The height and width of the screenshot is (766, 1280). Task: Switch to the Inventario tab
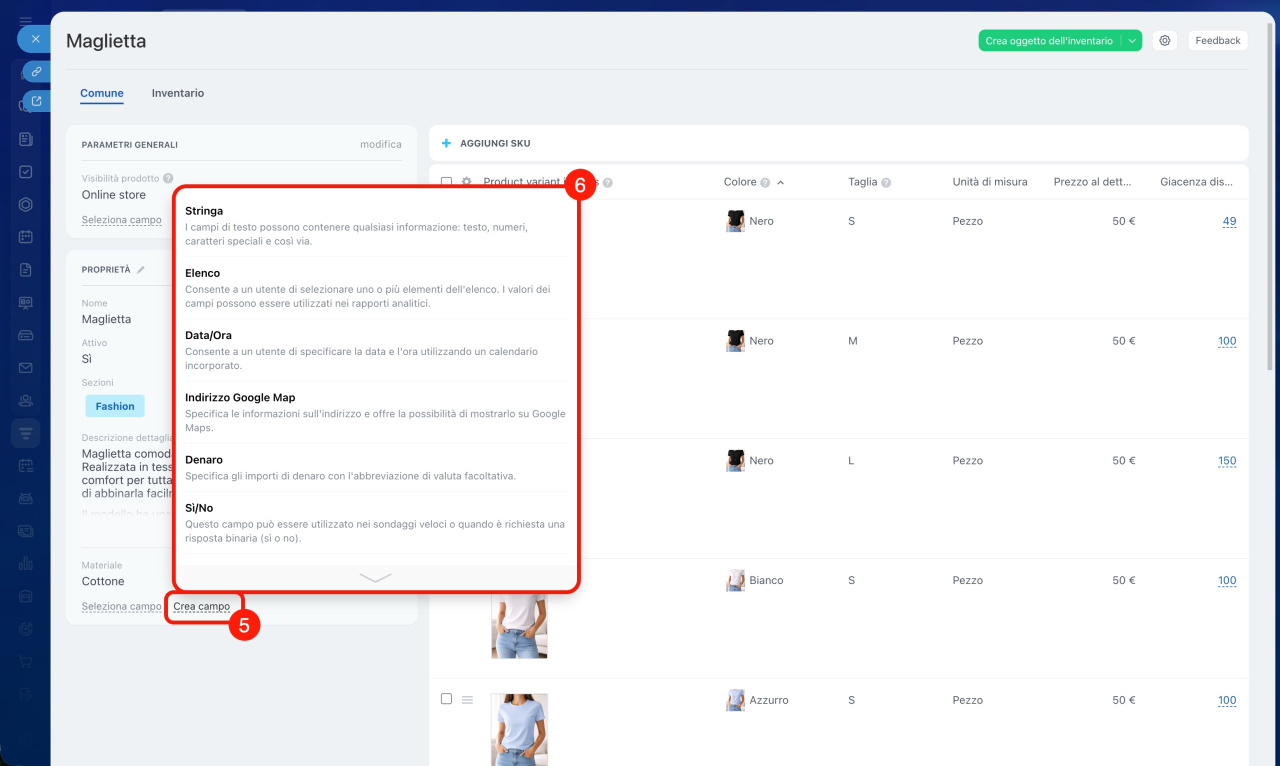177,93
